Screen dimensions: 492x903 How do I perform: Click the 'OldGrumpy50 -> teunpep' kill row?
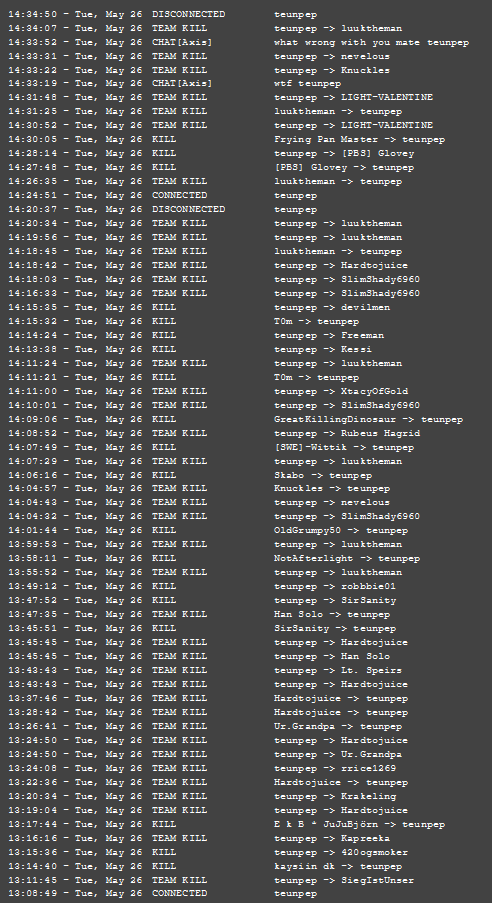208,531
